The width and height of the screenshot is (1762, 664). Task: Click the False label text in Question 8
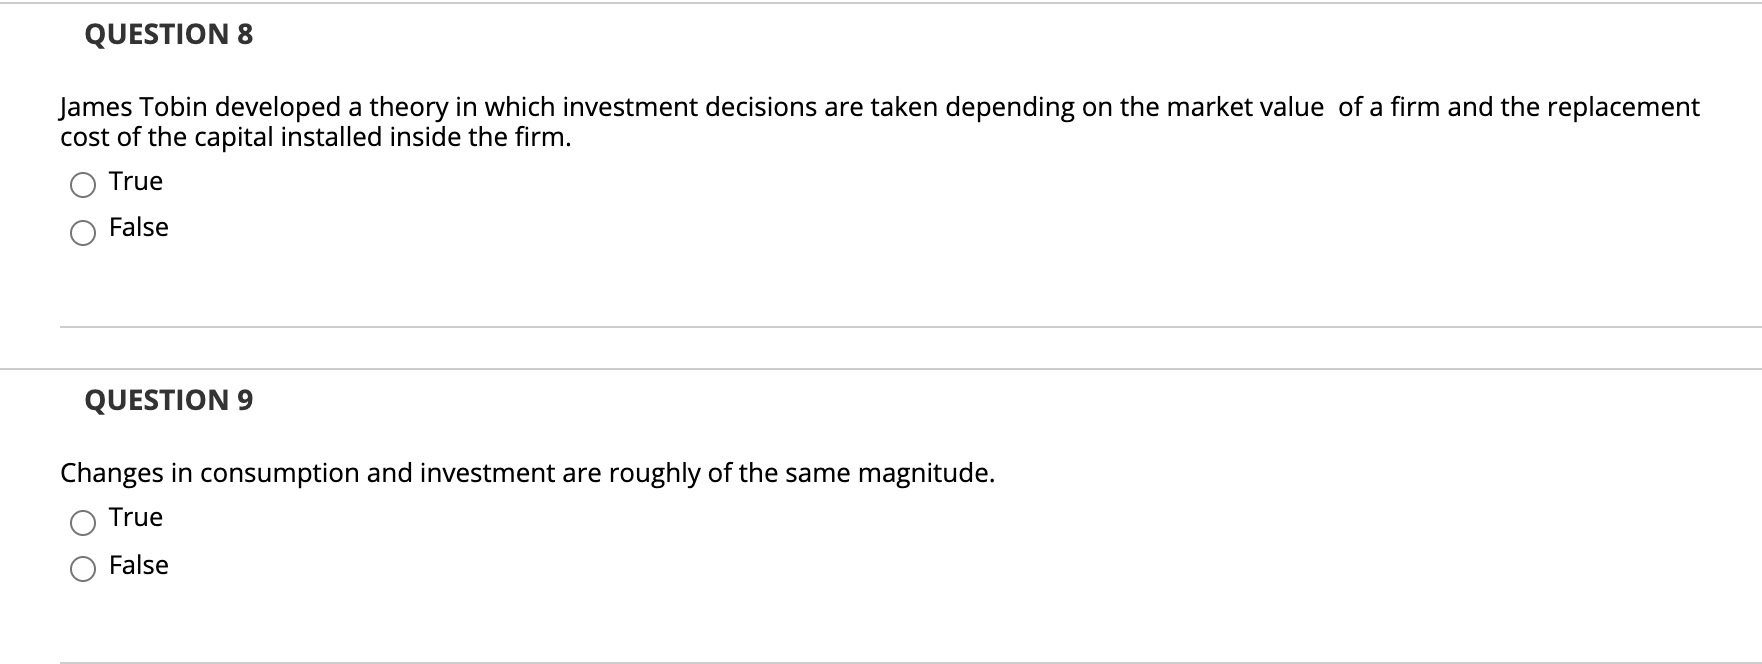tap(138, 227)
